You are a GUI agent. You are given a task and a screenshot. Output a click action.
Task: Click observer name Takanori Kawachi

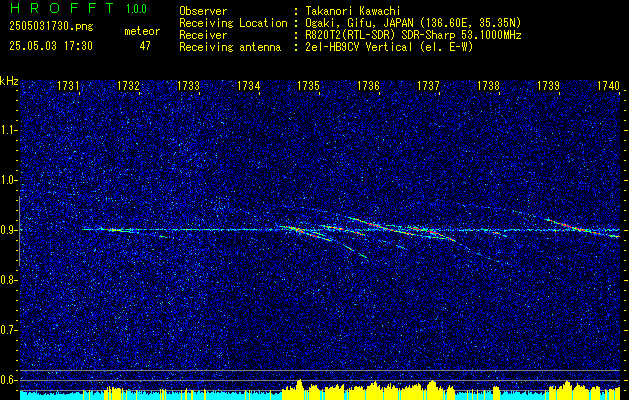352,11
